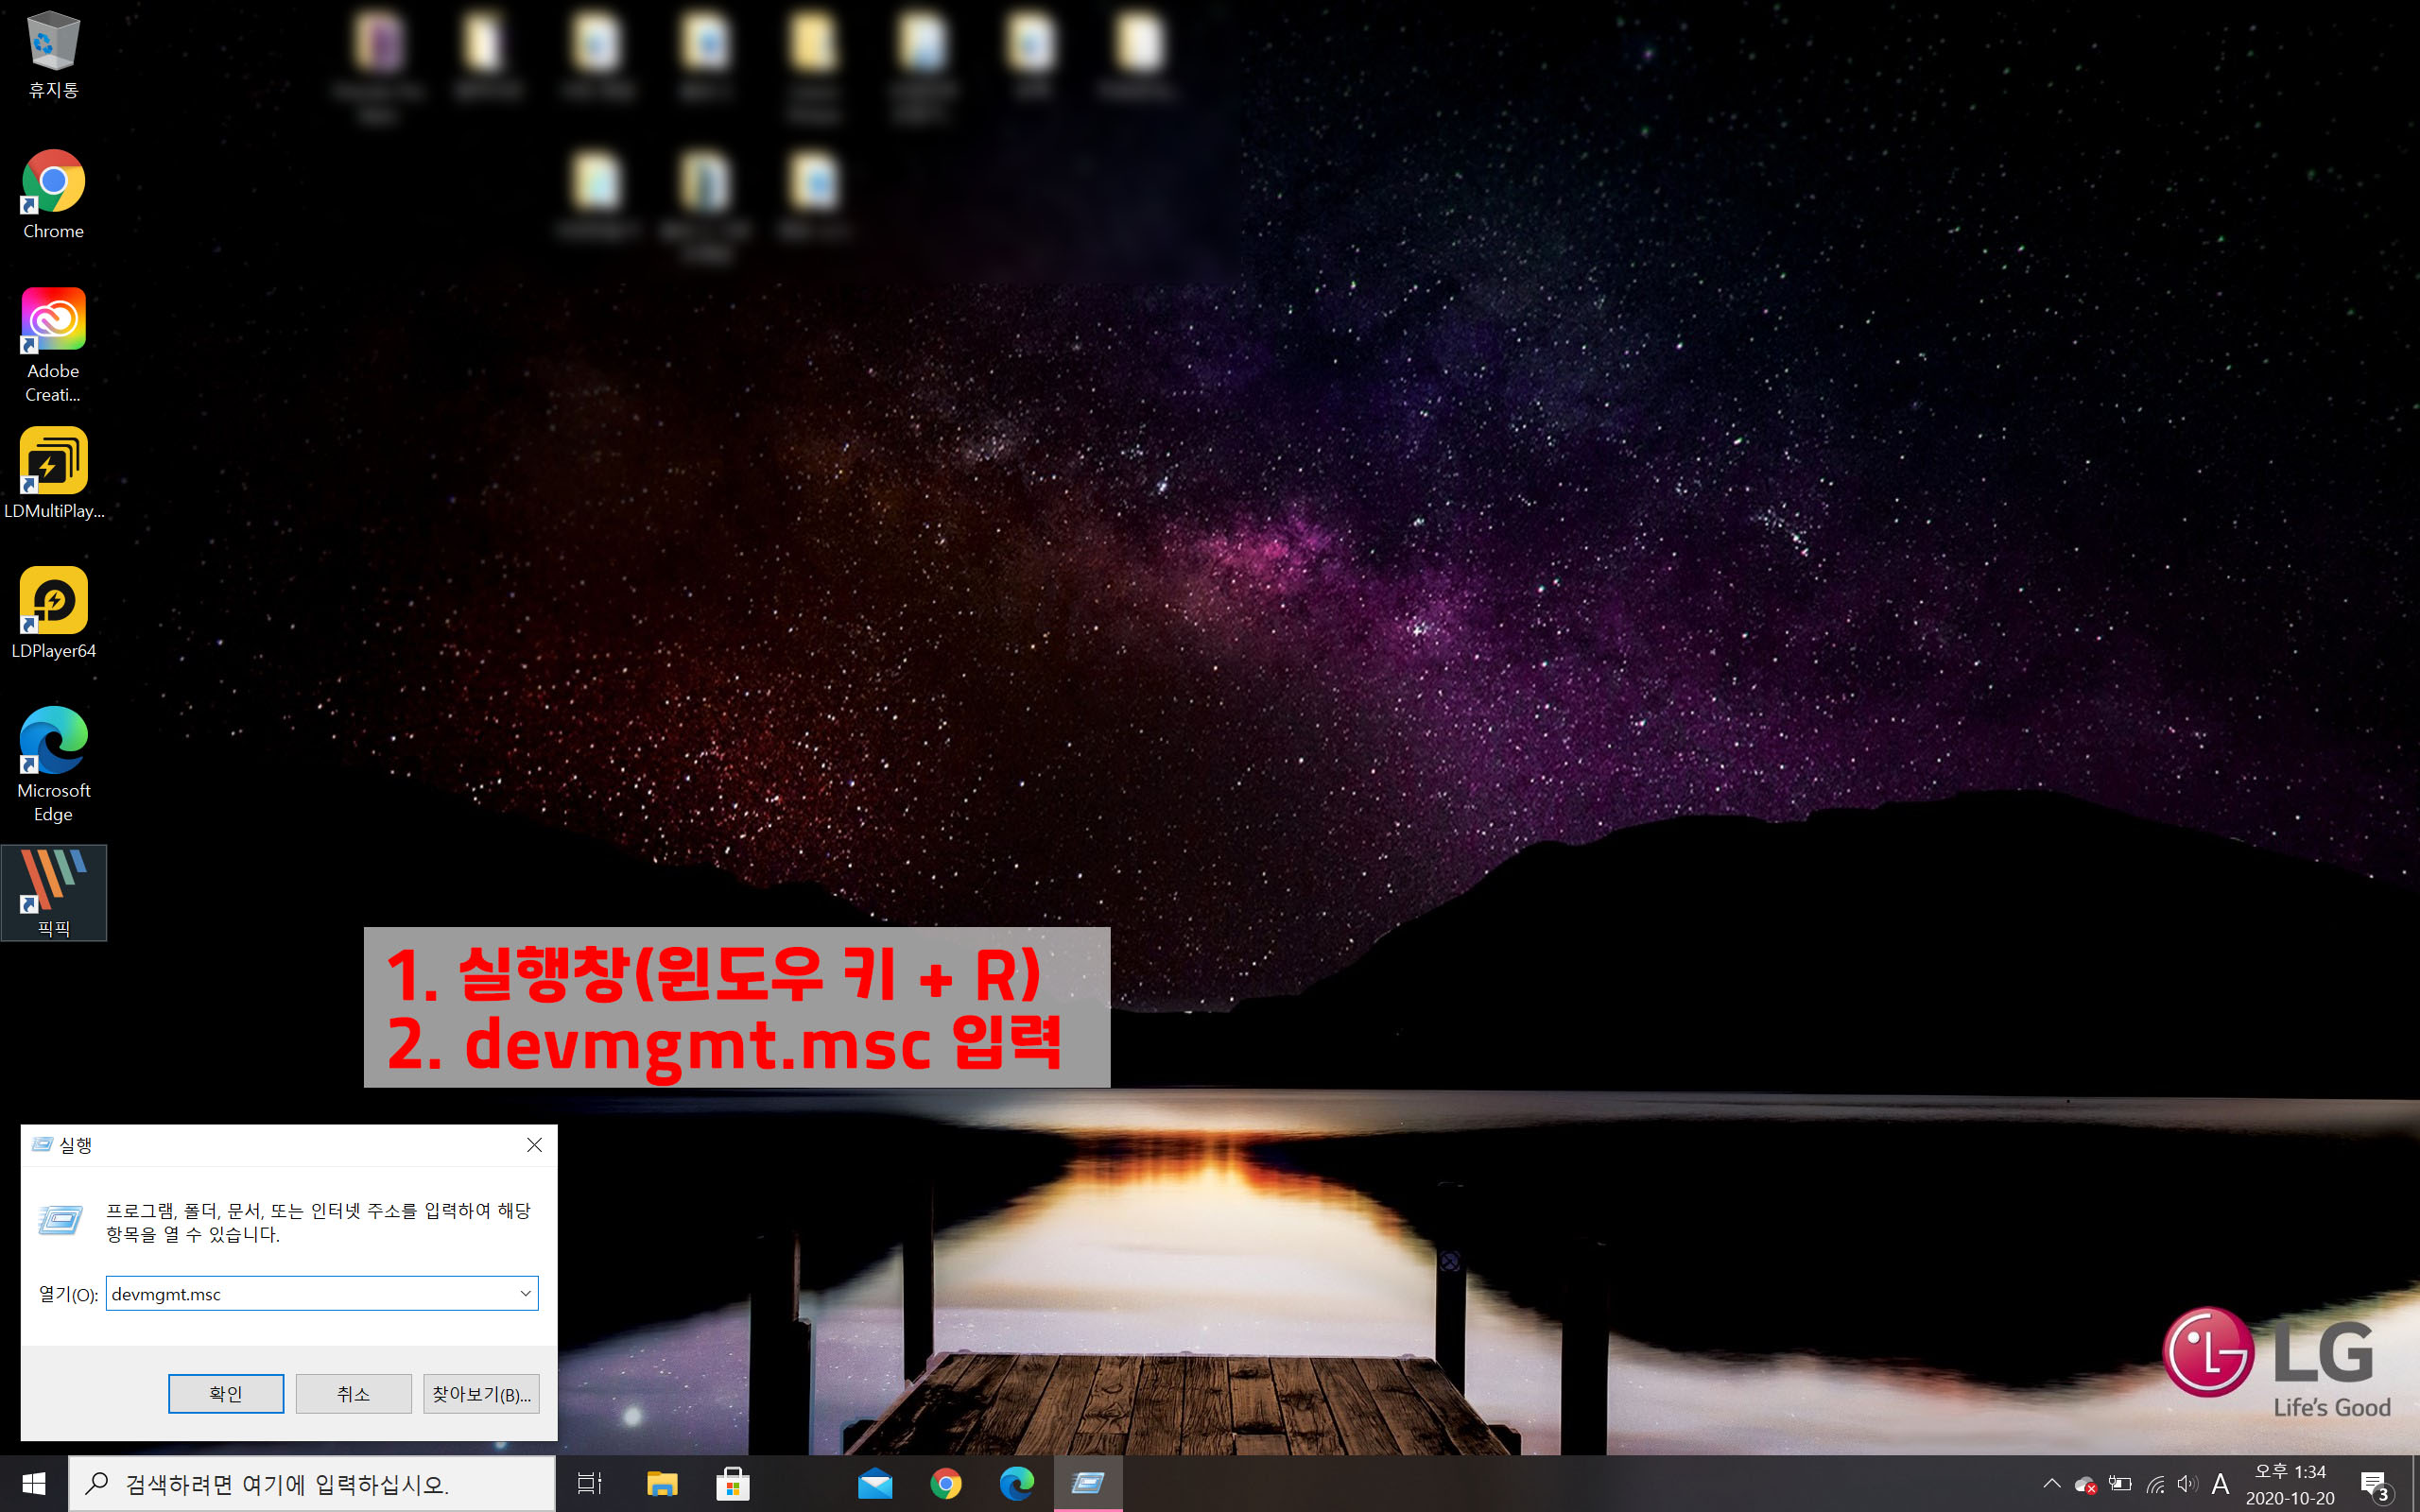Open Microsoft Store from the taskbar
The image size is (2420, 1512).
click(732, 1484)
